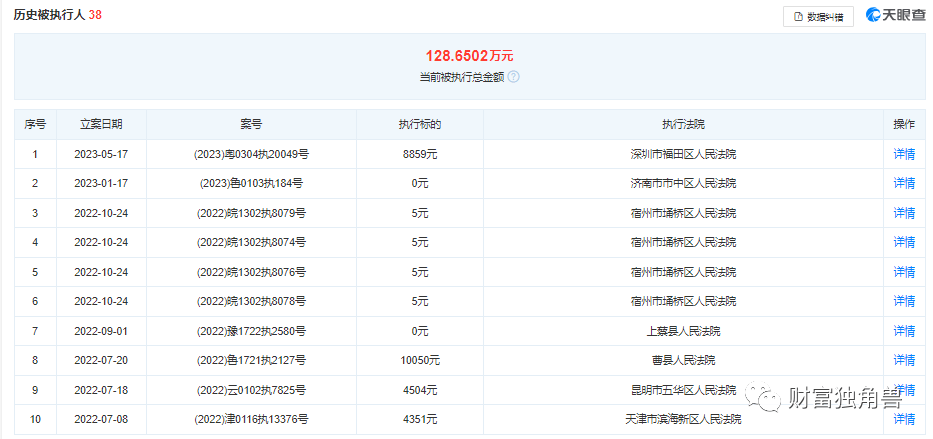The width and height of the screenshot is (933, 439).
Task: Click the court 天津市滨海新区人民法院
Action: [683, 419]
